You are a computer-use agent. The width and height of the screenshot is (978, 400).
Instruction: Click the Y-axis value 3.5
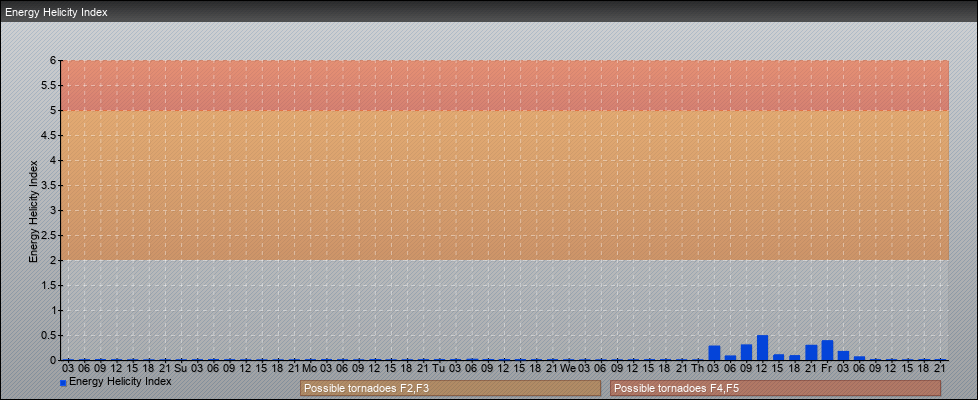point(50,185)
